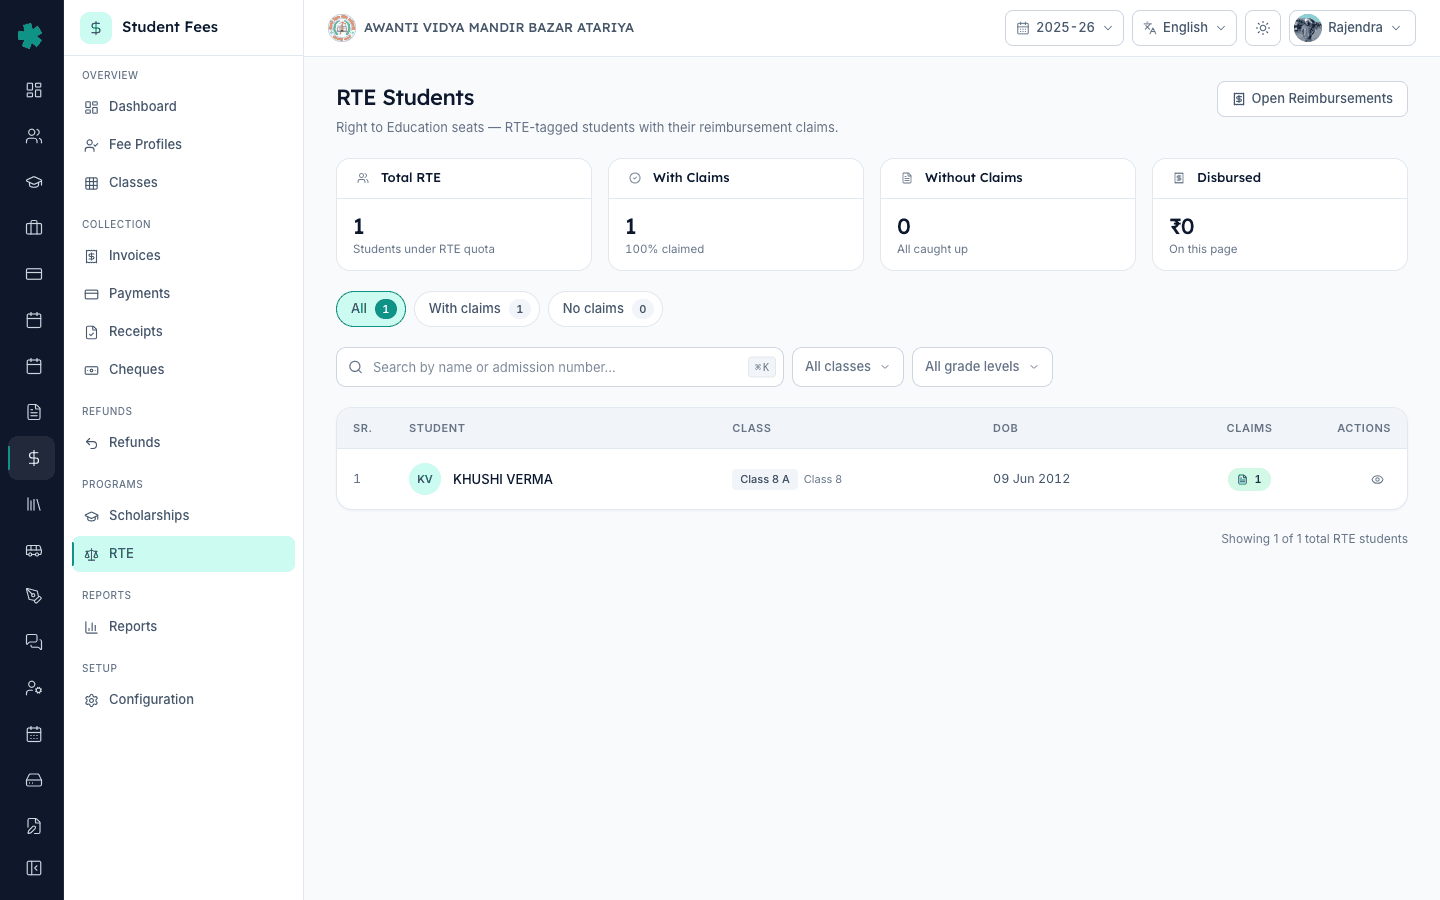
Task: Click the Class 8 A badge
Action: [765, 480]
